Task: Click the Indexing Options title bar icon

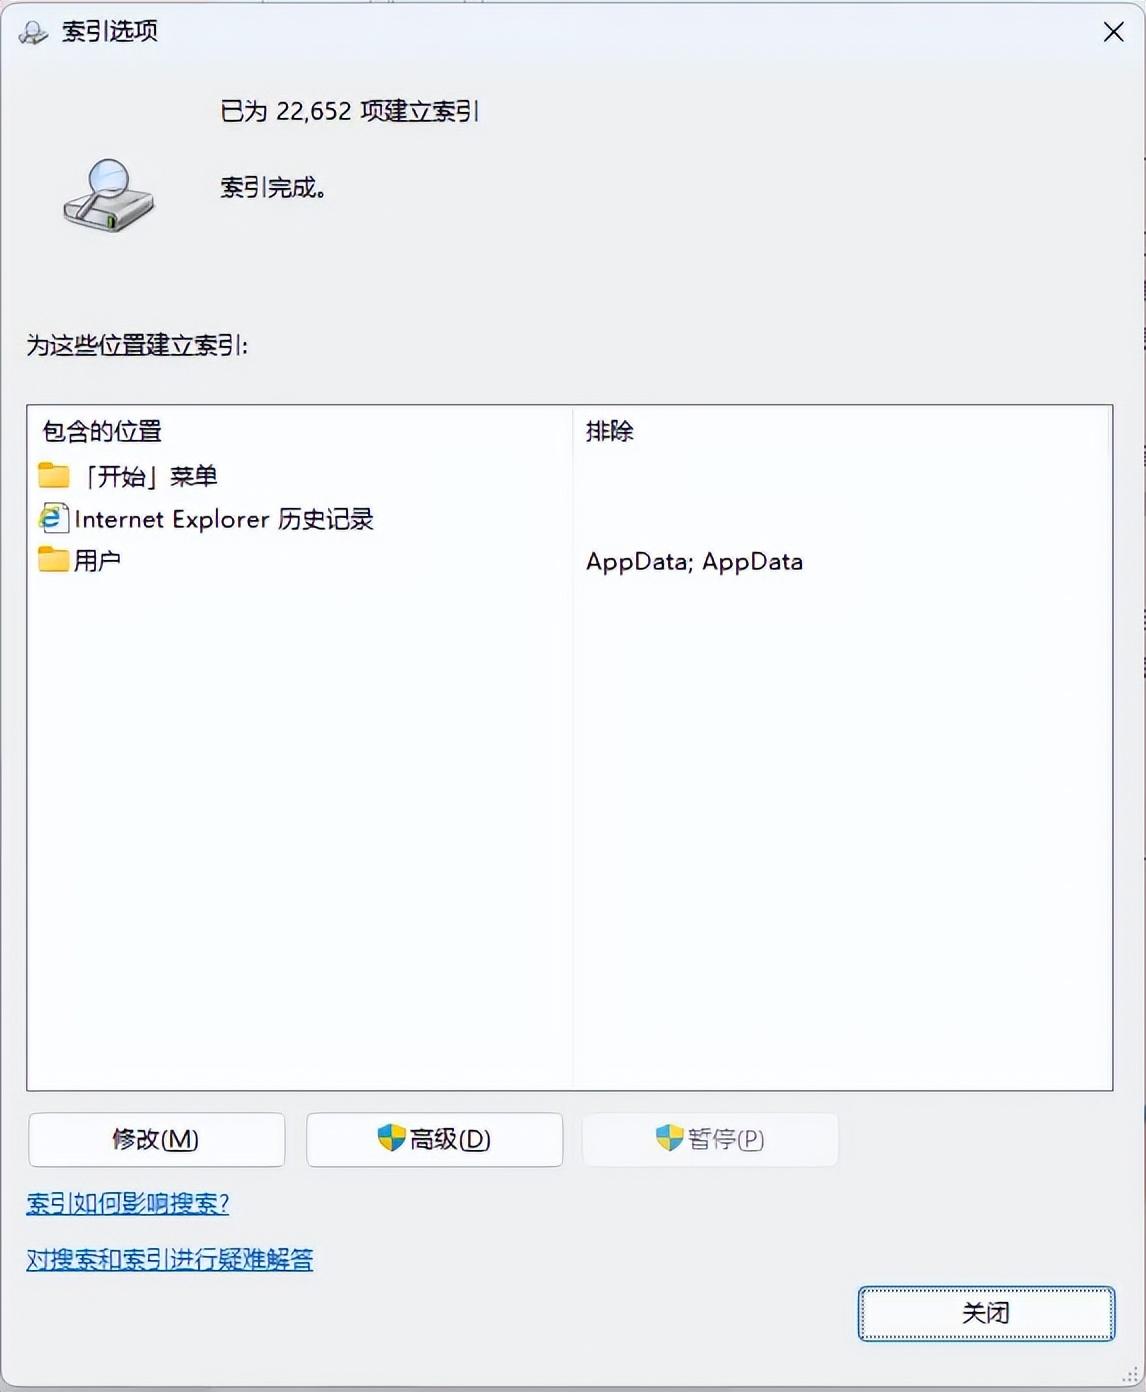Action: (33, 32)
